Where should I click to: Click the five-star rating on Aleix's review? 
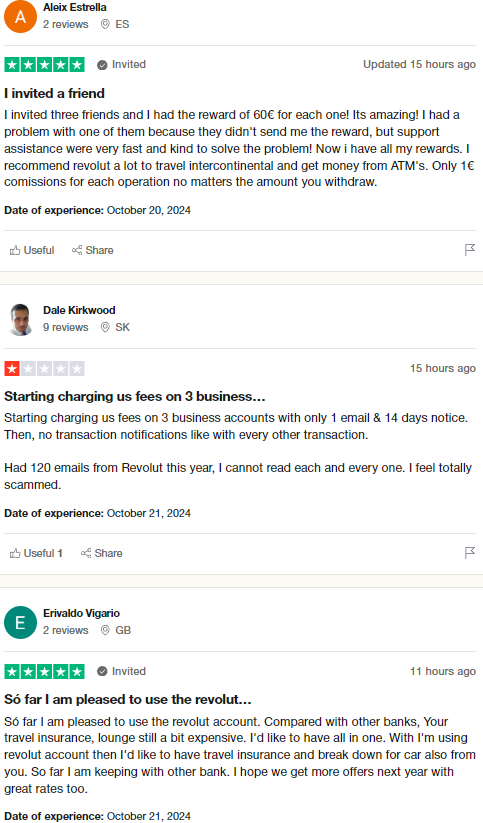[45, 65]
